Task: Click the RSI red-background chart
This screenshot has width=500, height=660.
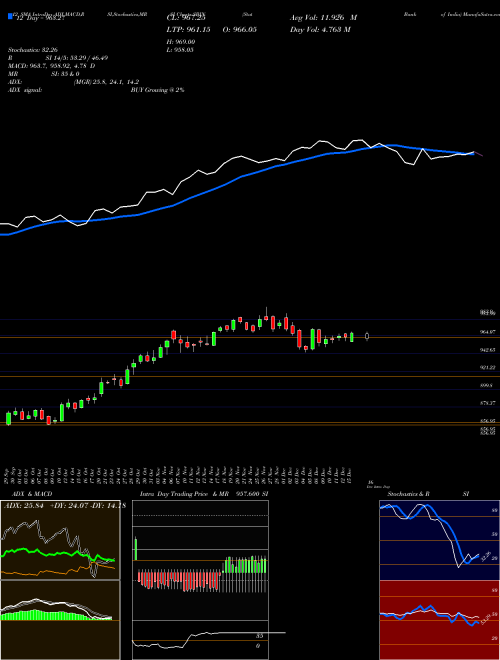Action: (439, 620)
